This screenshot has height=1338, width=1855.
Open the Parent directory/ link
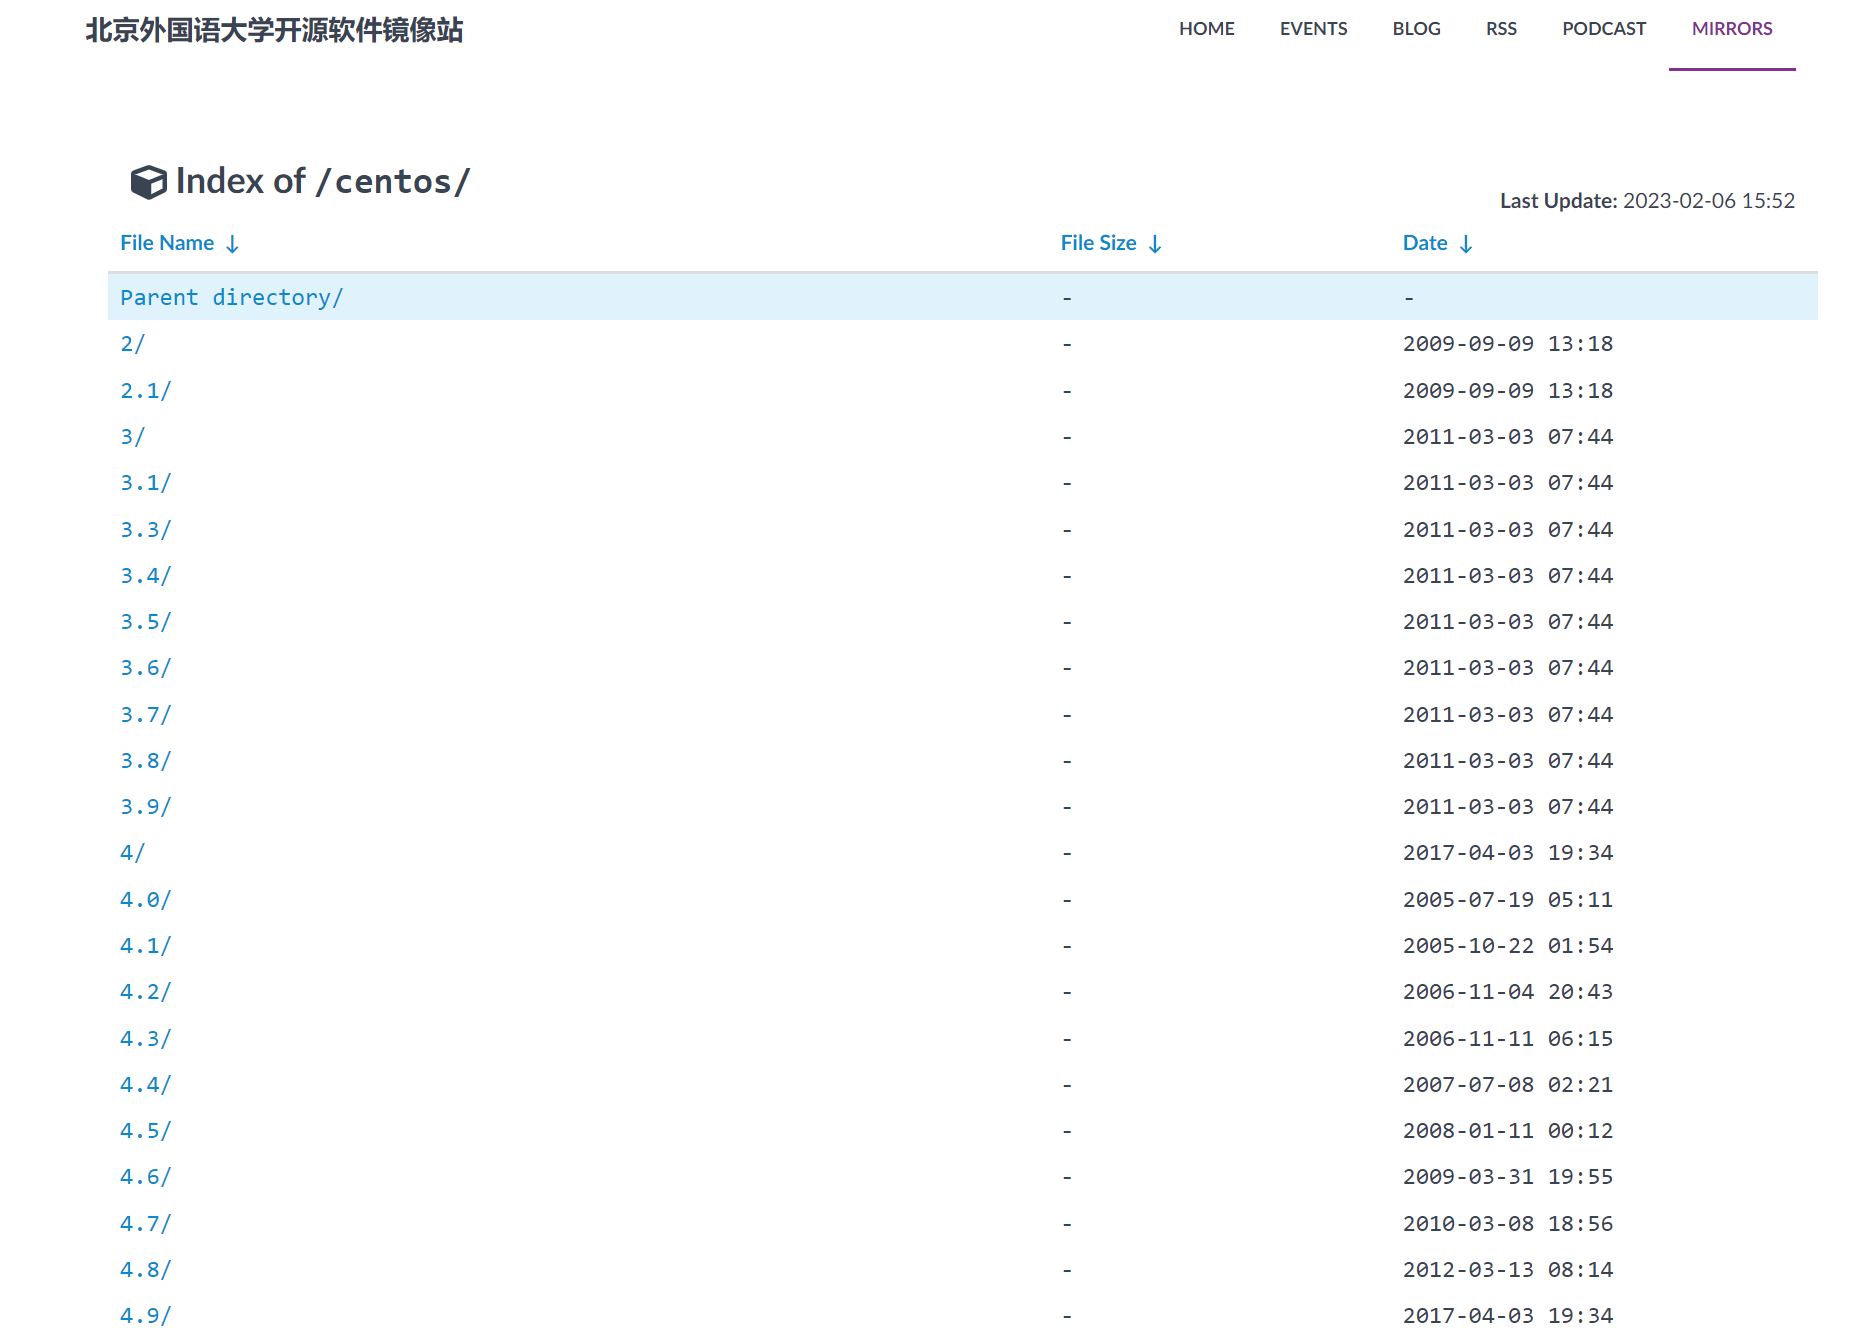pyautogui.click(x=232, y=298)
